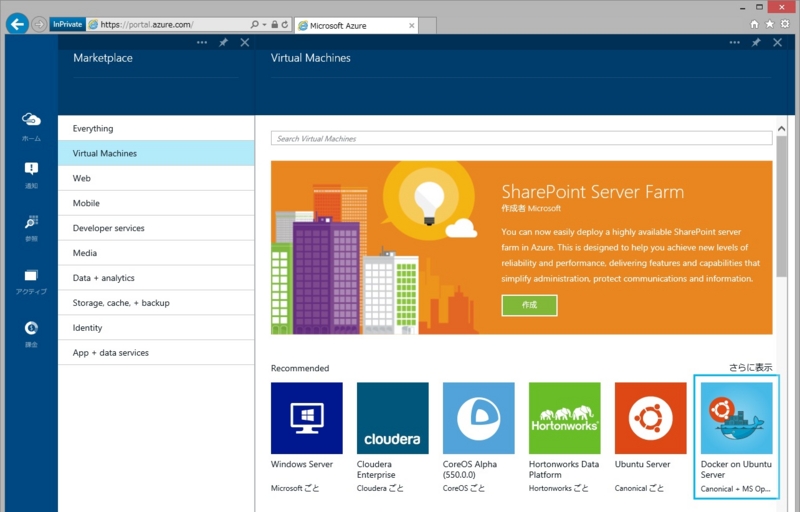Select Data + analytics category

pyautogui.click(x=156, y=278)
